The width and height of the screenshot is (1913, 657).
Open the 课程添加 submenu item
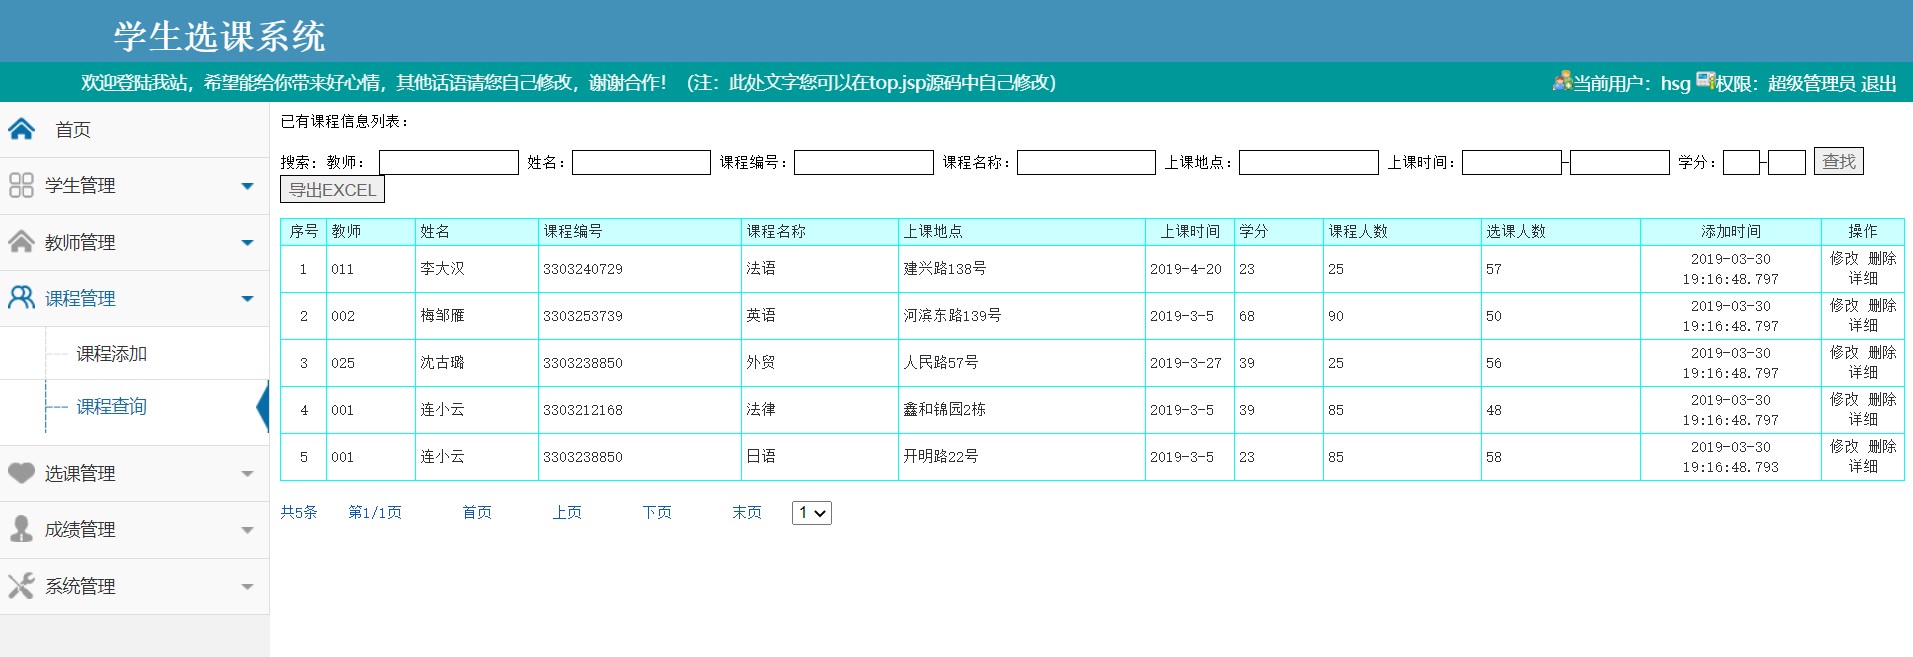pos(112,354)
